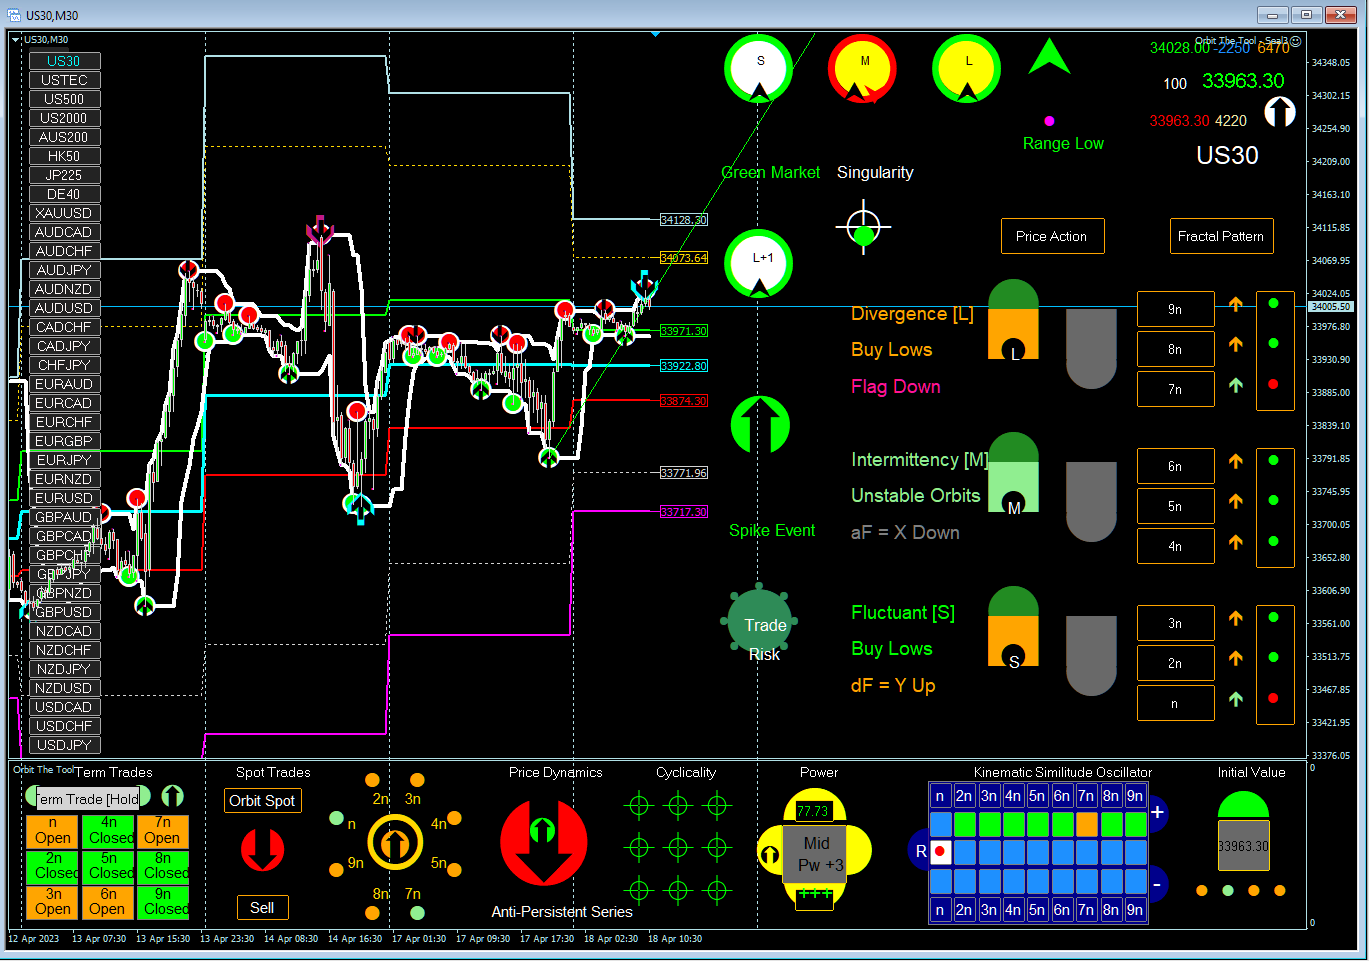Click the S timeframe dial gauge
1370x962 pixels.
(x=759, y=69)
